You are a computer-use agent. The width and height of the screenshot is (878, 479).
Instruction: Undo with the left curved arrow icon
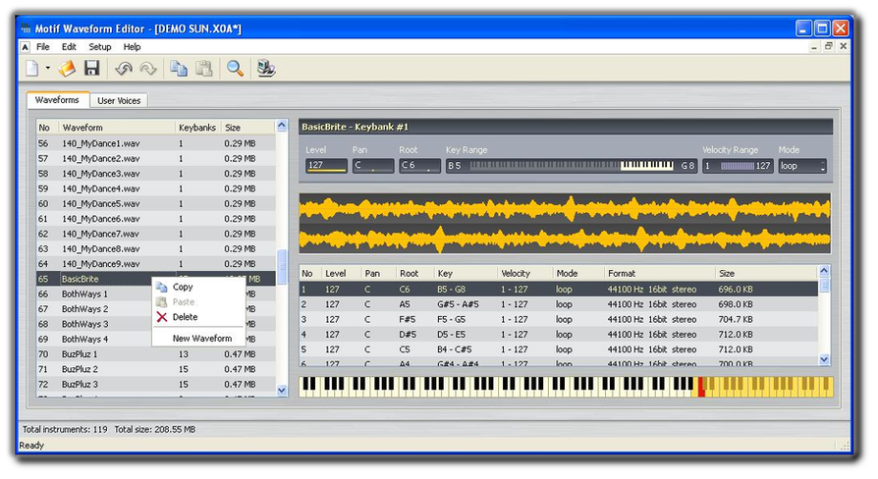click(x=123, y=69)
